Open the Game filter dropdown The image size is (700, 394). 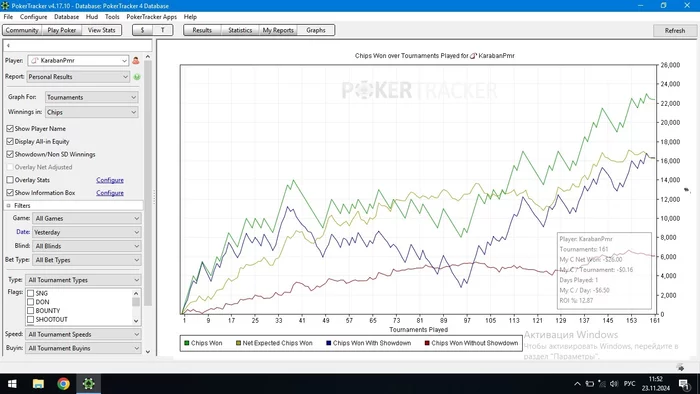(87, 218)
